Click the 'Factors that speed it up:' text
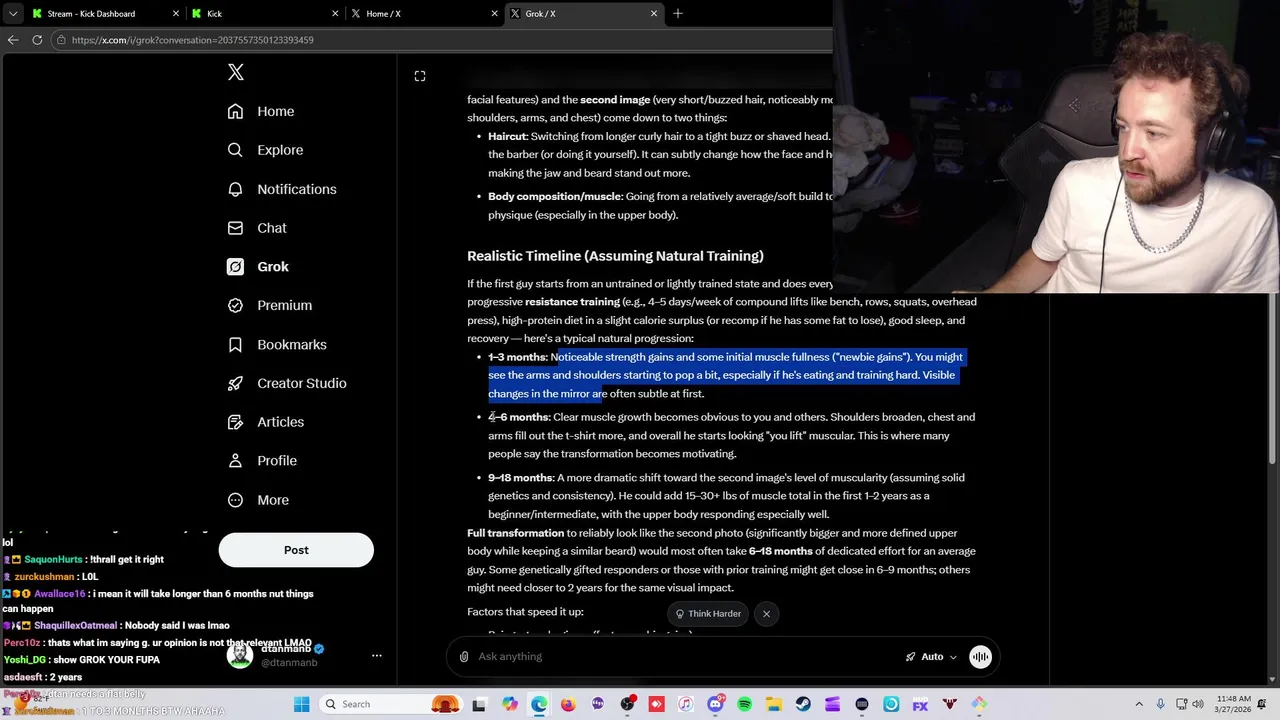This screenshot has height=720, width=1280. (x=525, y=612)
